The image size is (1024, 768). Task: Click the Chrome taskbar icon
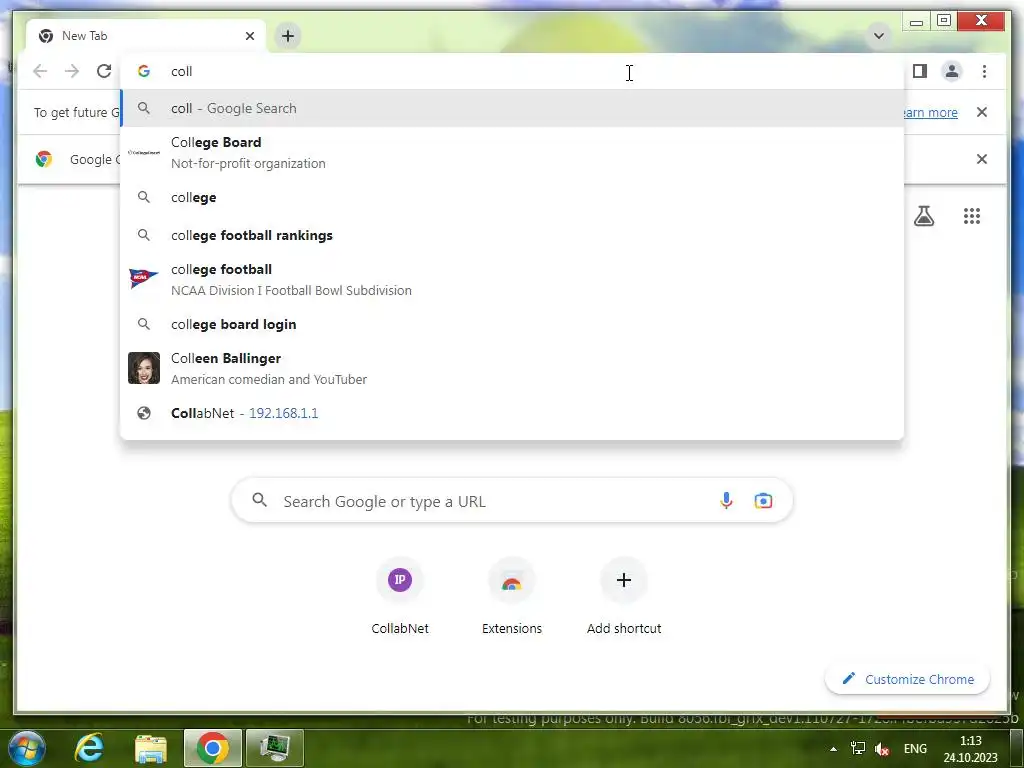pyautogui.click(x=212, y=748)
